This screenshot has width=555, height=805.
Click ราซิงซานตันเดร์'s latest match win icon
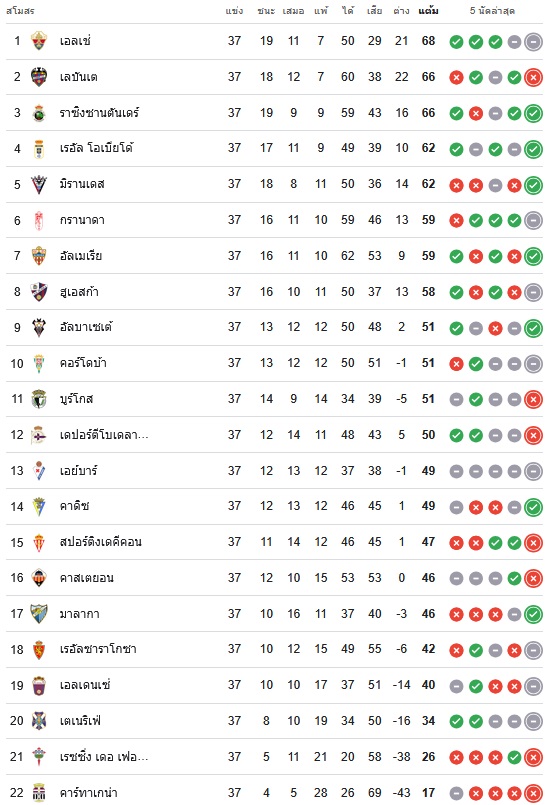tap(533, 113)
